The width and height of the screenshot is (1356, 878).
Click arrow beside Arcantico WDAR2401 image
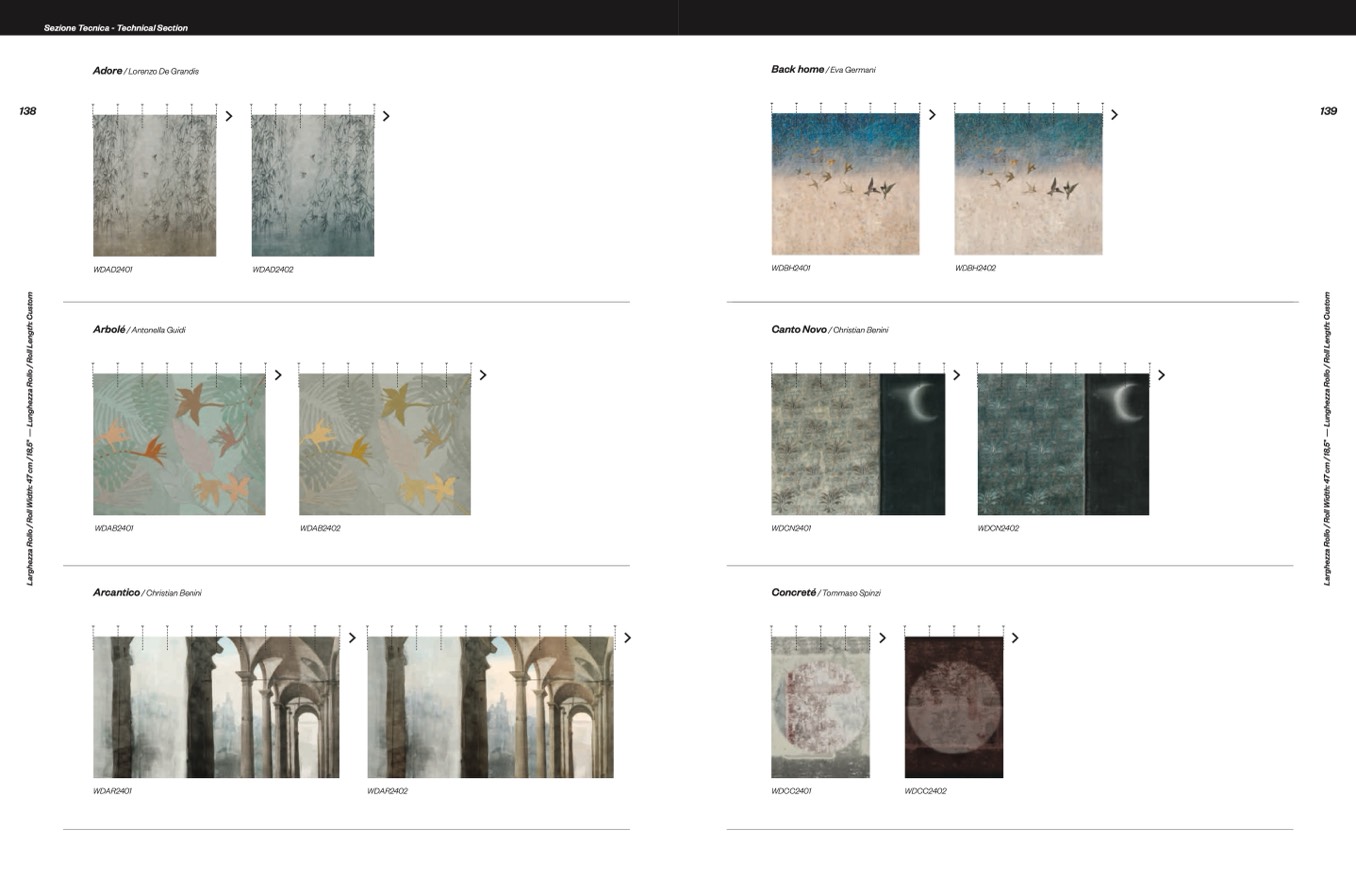point(352,638)
